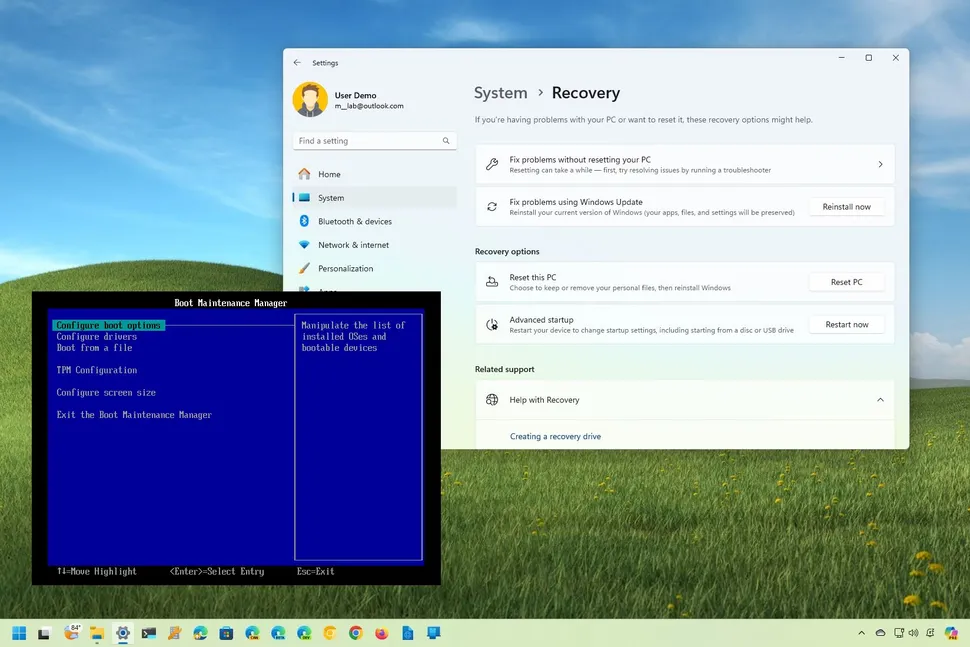Launch Edge Canary labeled CAN
The height and width of the screenshot is (647, 970).
pos(252,633)
